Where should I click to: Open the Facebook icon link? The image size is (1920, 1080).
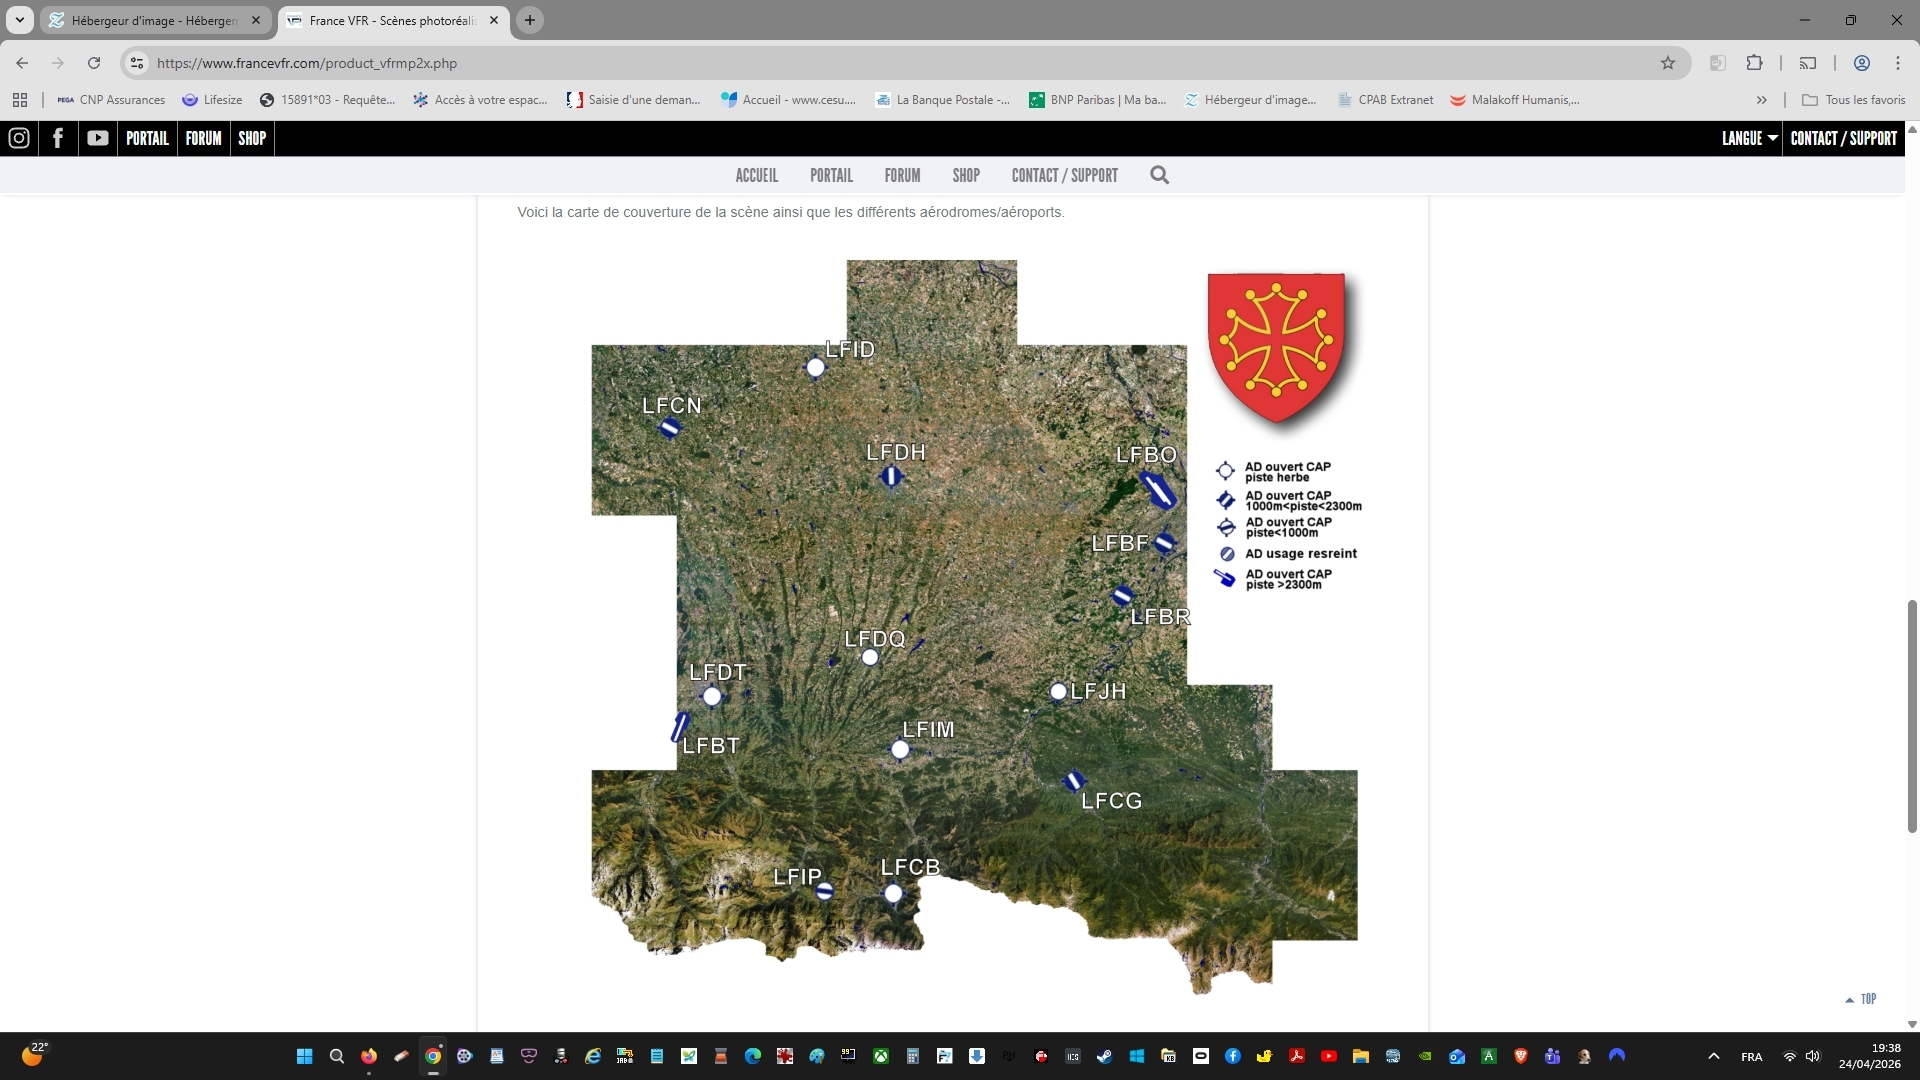[58, 138]
